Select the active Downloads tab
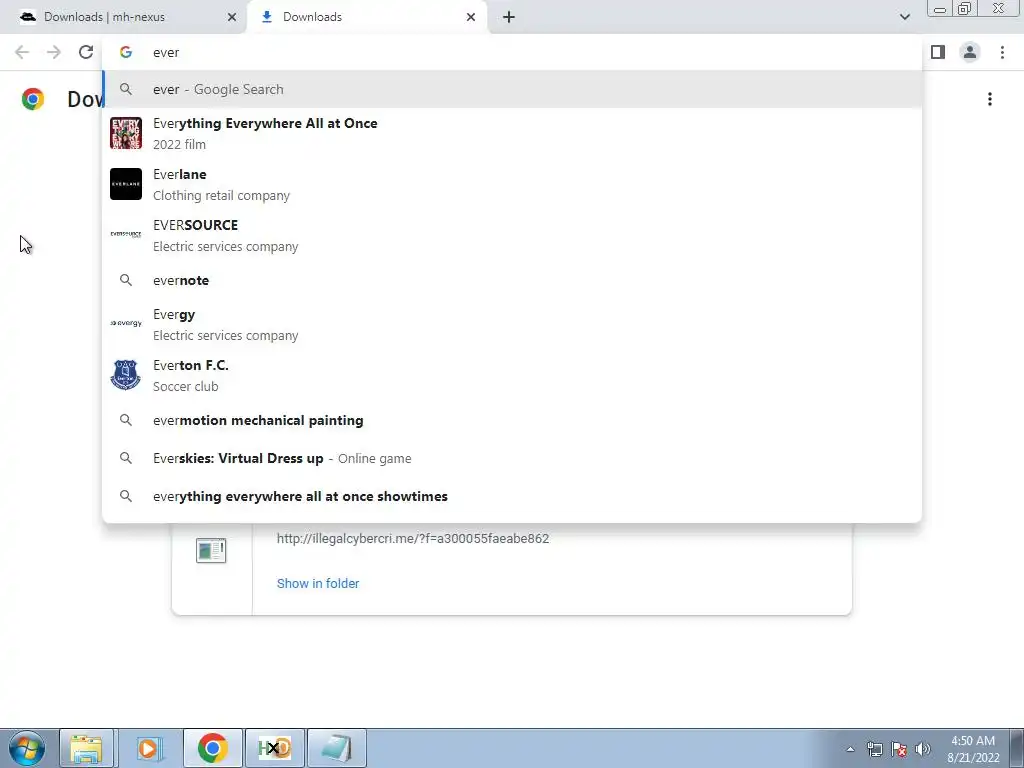 (x=366, y=17)
